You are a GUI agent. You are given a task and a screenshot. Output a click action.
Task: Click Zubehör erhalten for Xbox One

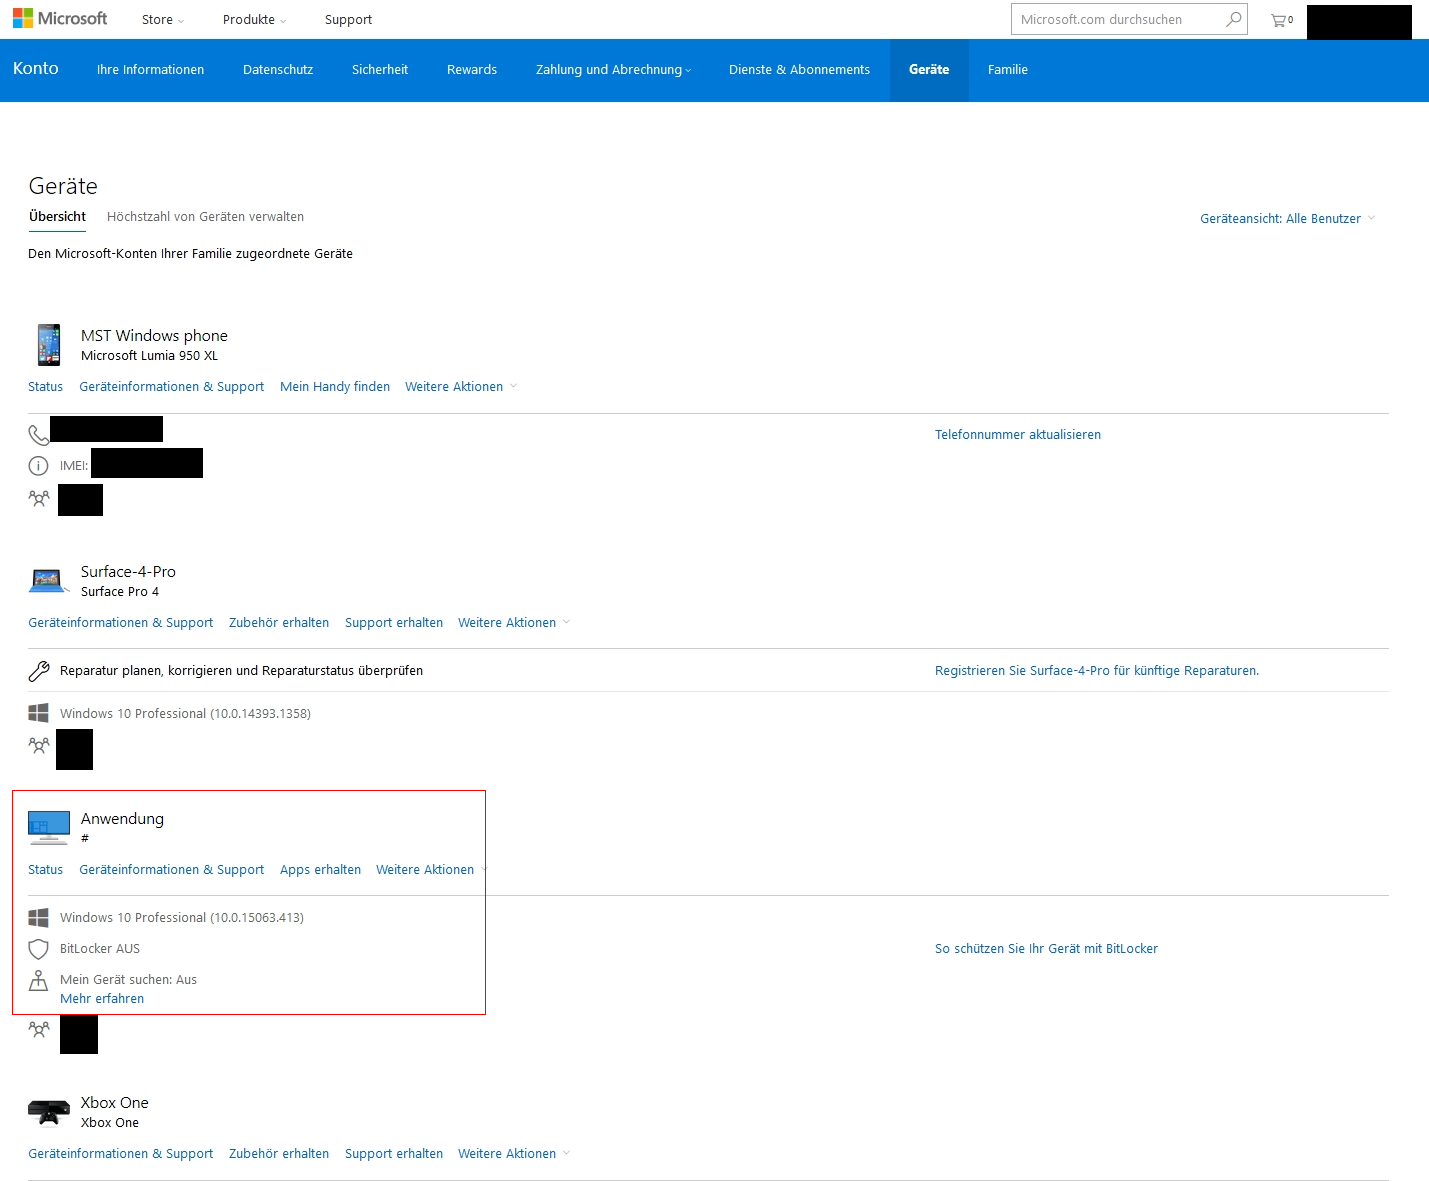(279, 1154)
